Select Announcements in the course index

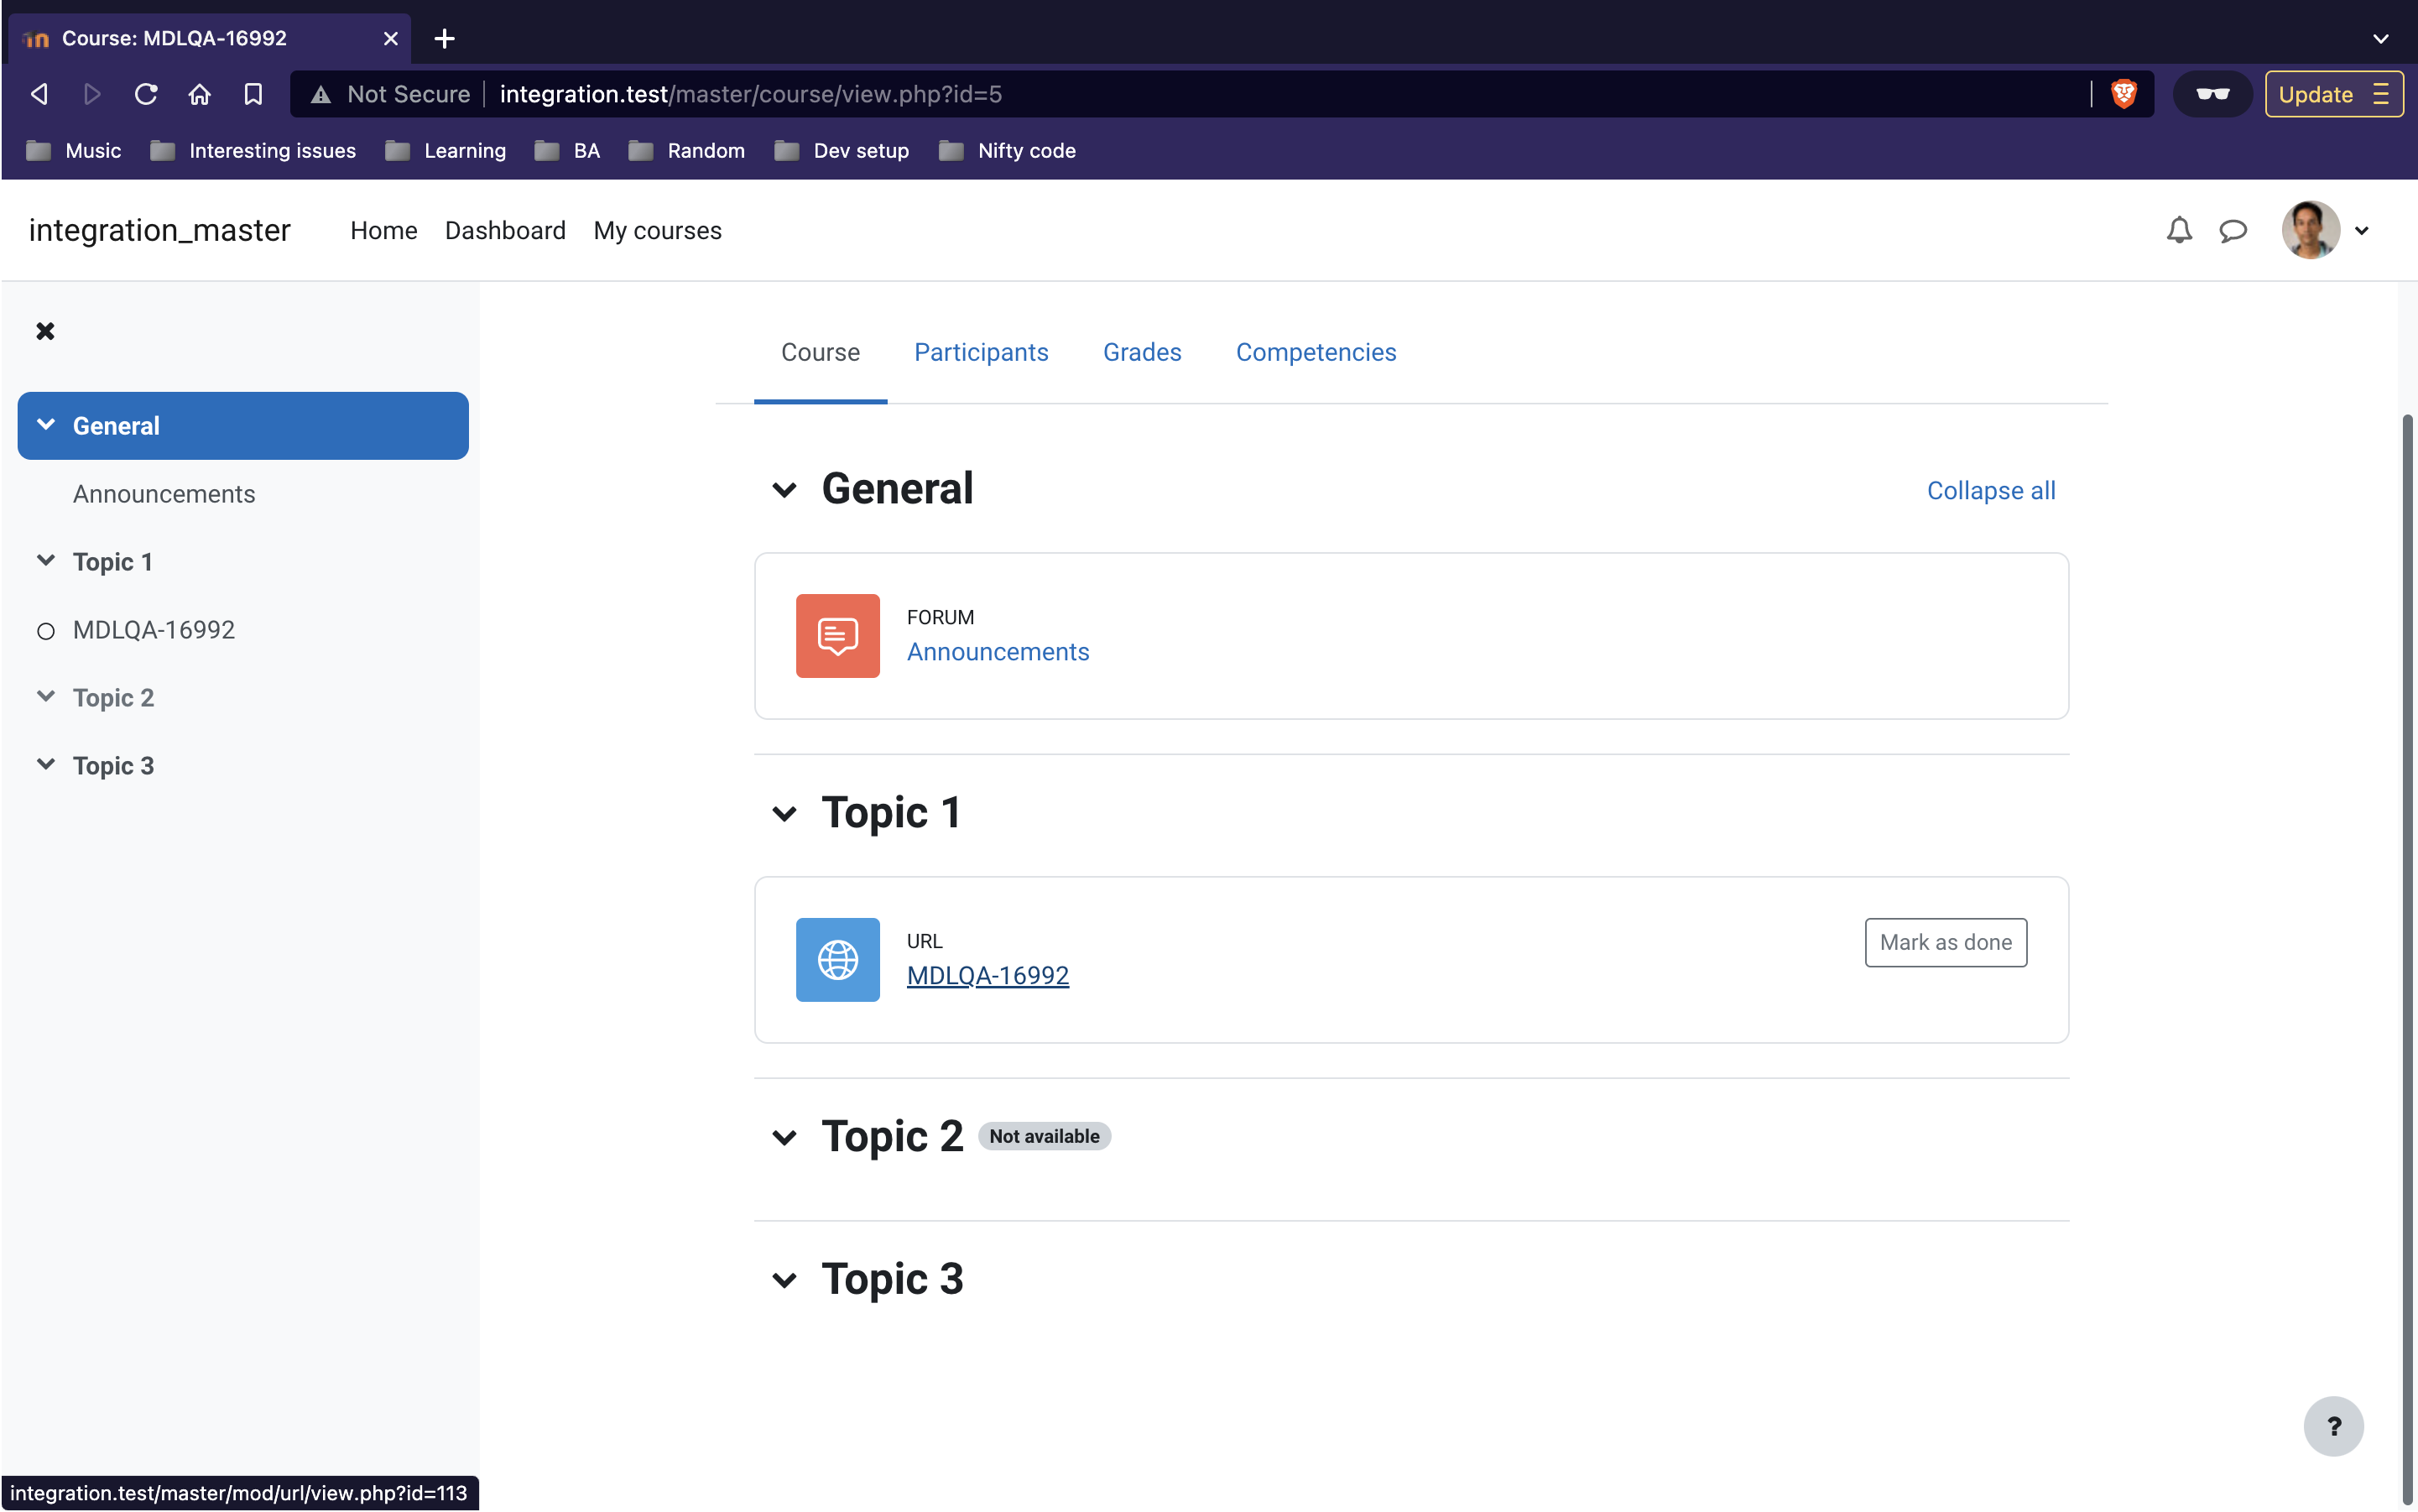[x=164, y=494]
